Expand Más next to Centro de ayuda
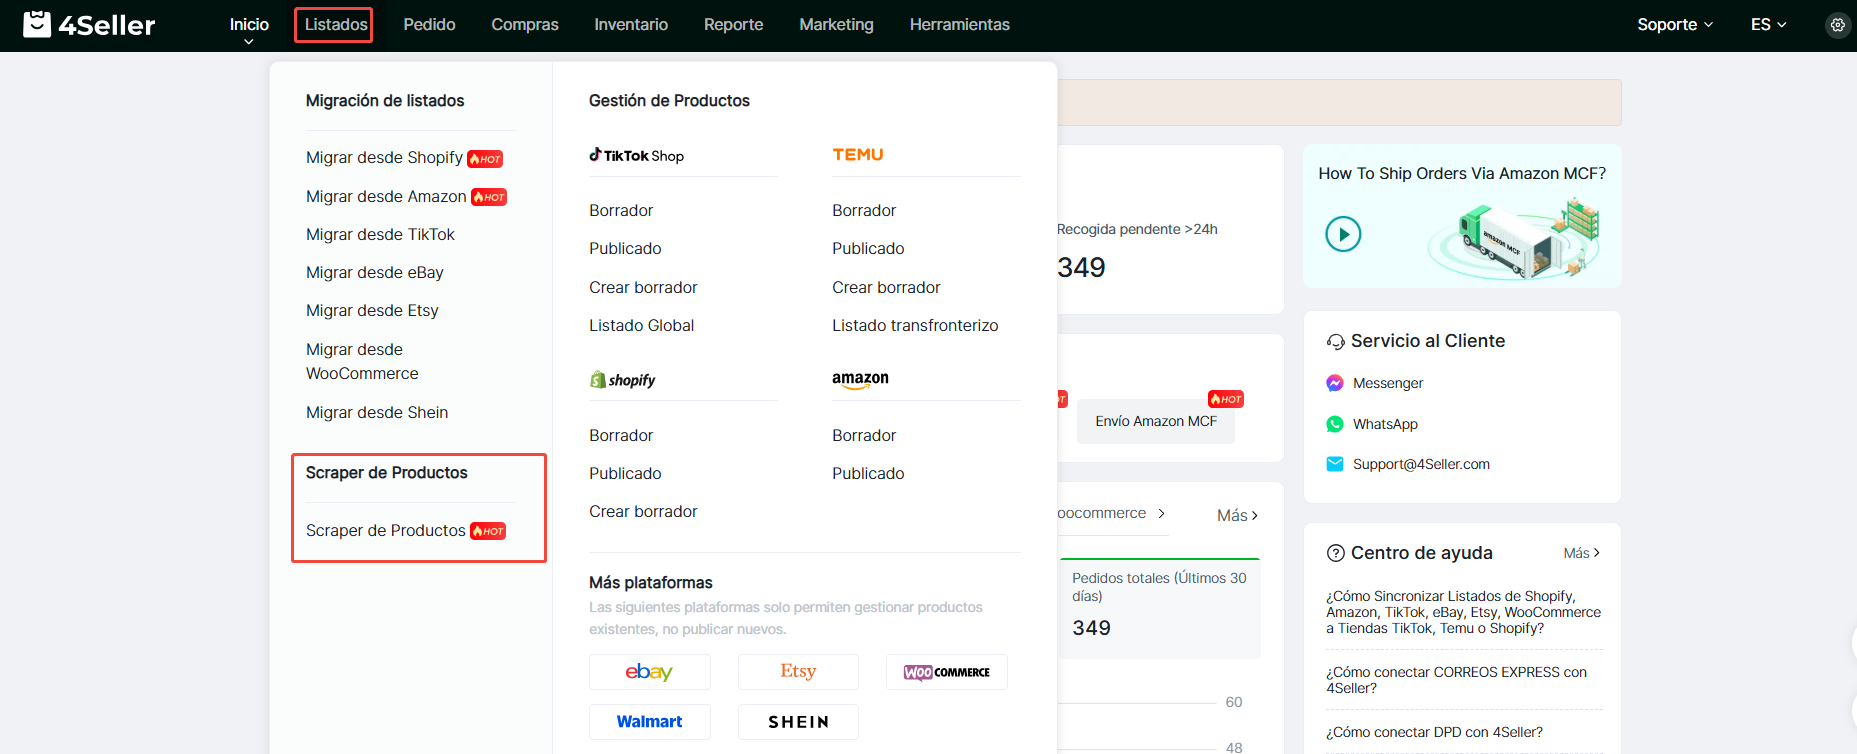1857x754 pixels. (1581, 553)
